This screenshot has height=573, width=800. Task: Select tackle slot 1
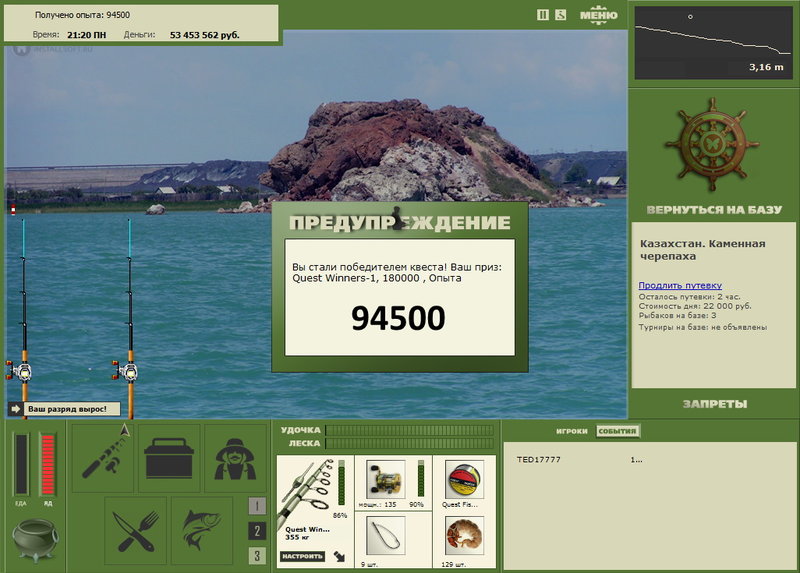coord(257,506)
